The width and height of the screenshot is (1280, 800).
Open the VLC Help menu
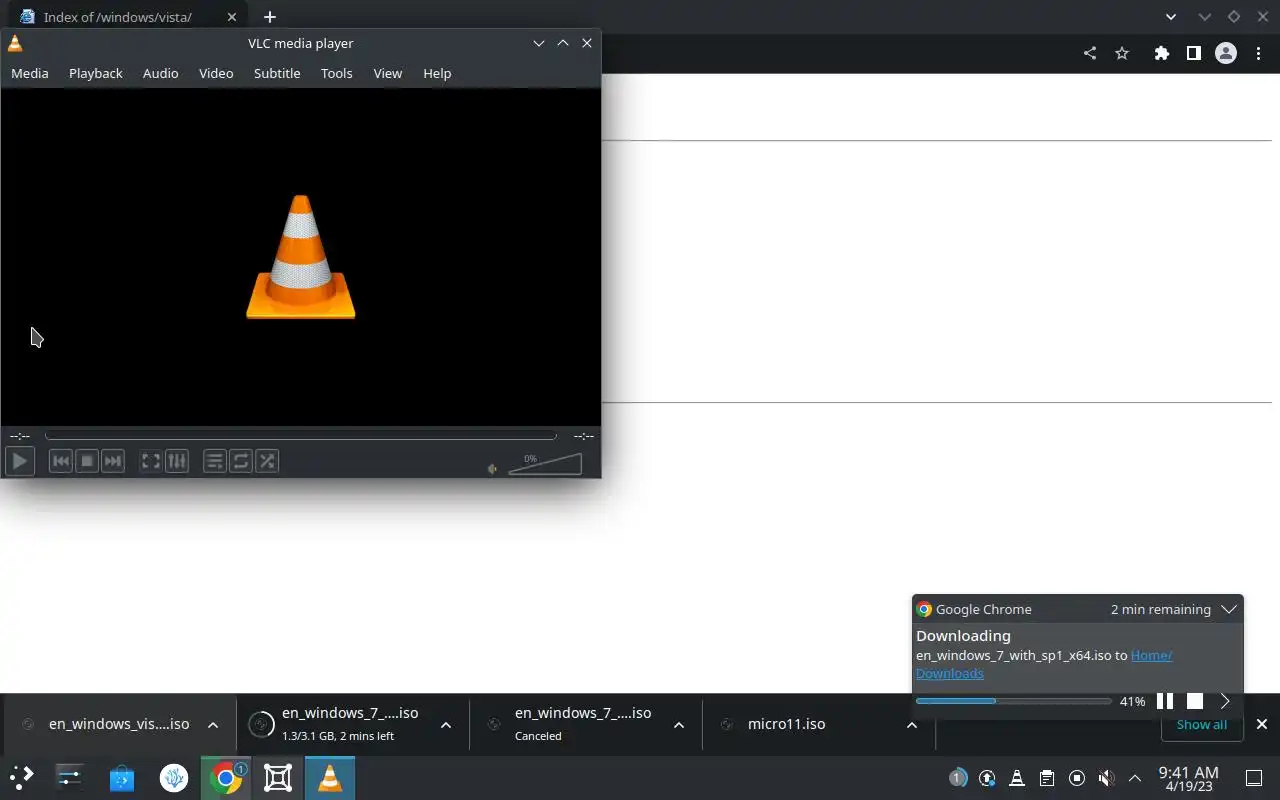[437, 73]
